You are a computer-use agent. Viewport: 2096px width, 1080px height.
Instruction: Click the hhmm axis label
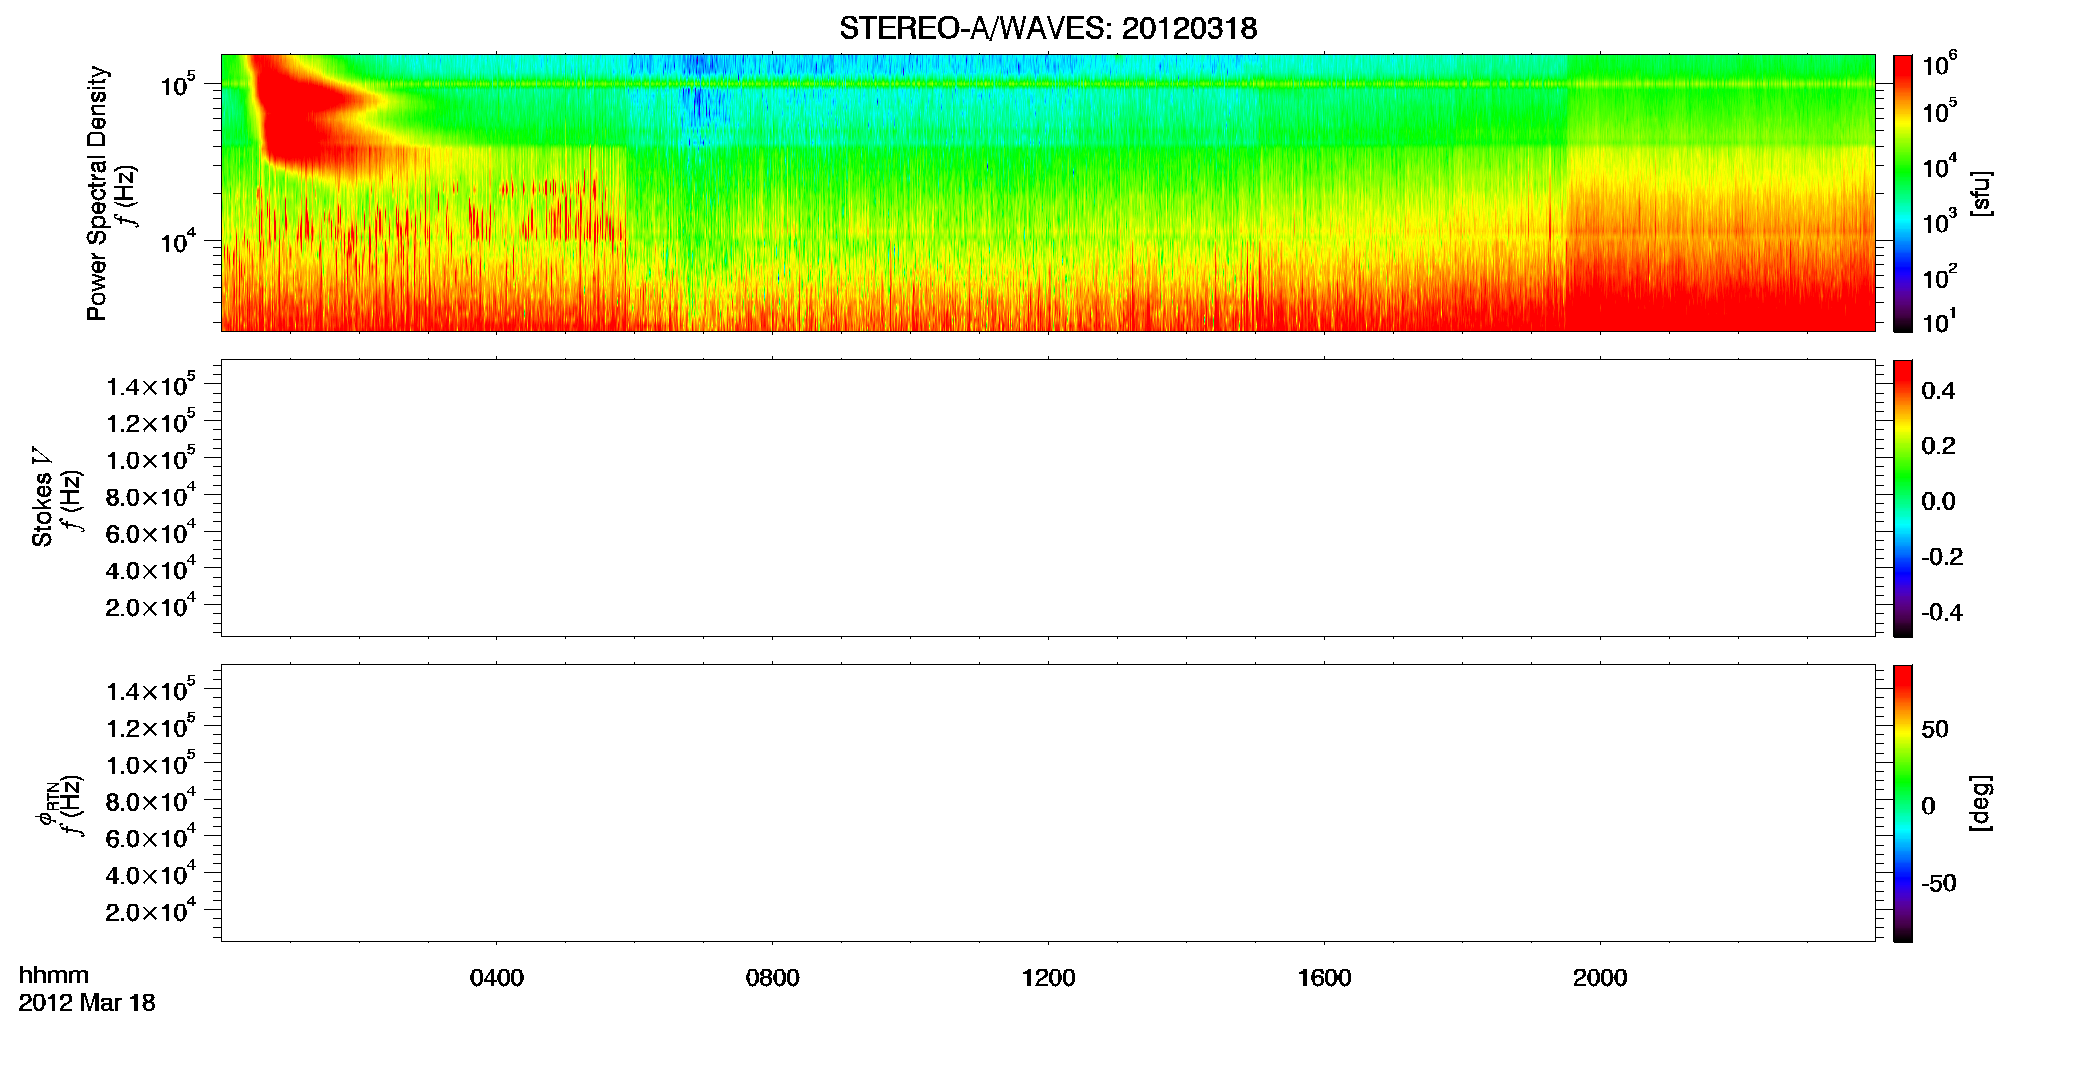[x=54, y=975]
